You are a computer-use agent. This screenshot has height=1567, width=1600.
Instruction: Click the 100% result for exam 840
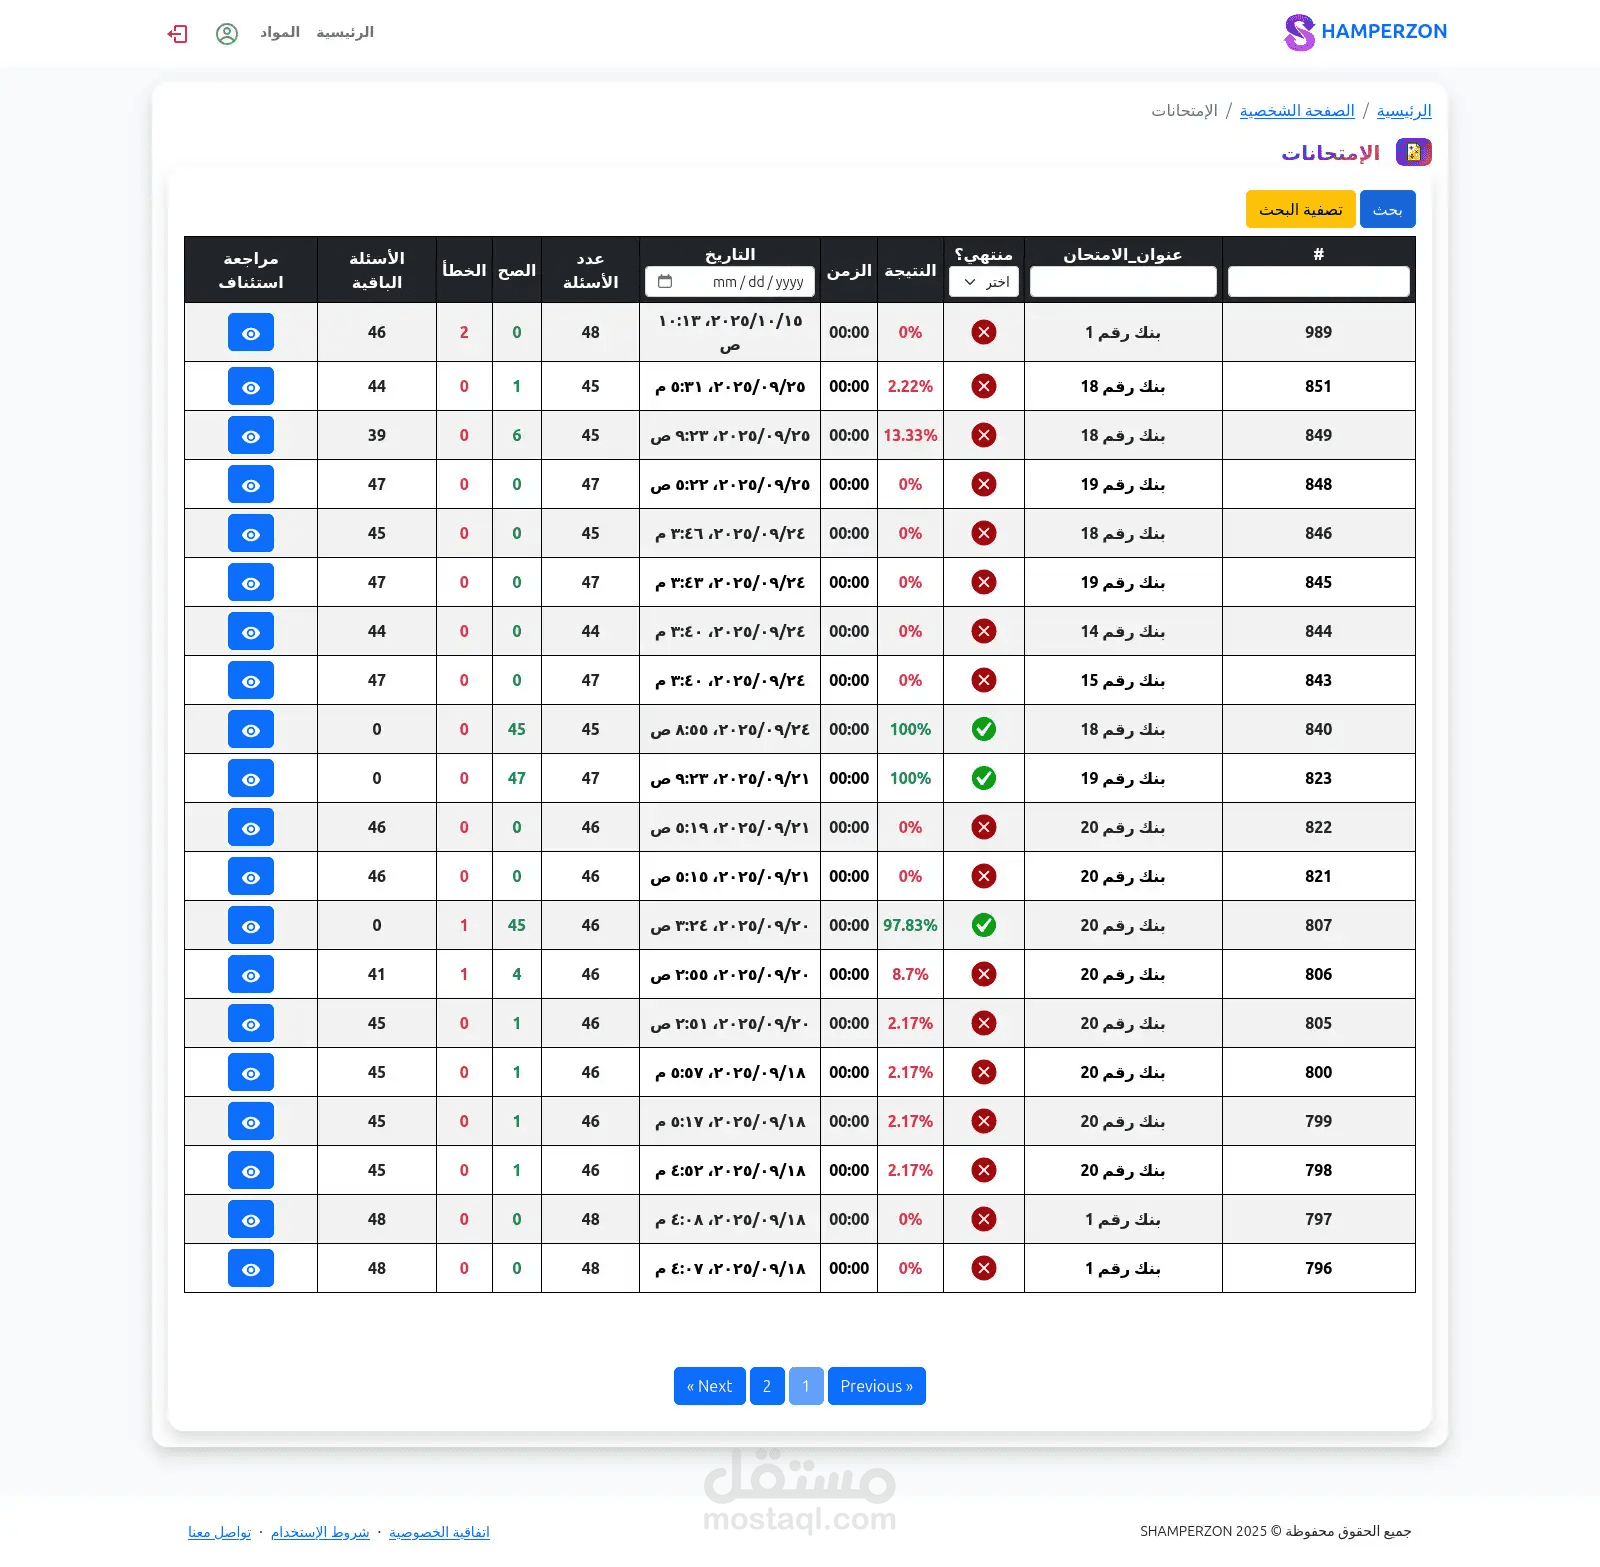tap(910, 729)
